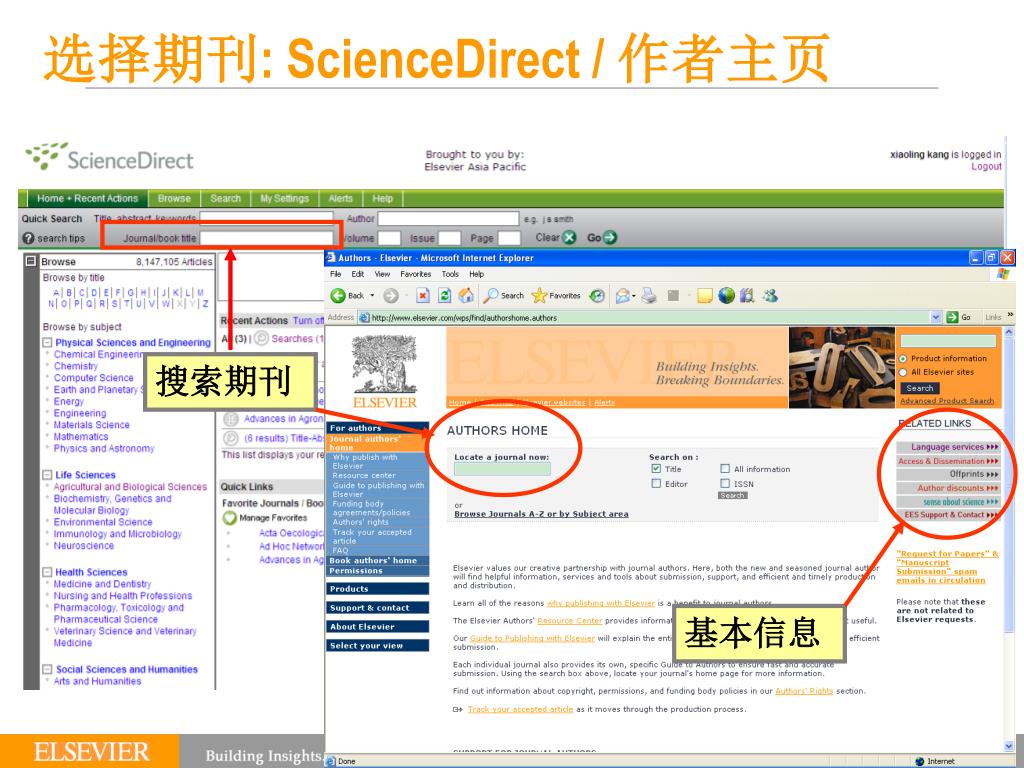
Task: Click the Print icon in IE toolbar
Action: click(648, 296)
